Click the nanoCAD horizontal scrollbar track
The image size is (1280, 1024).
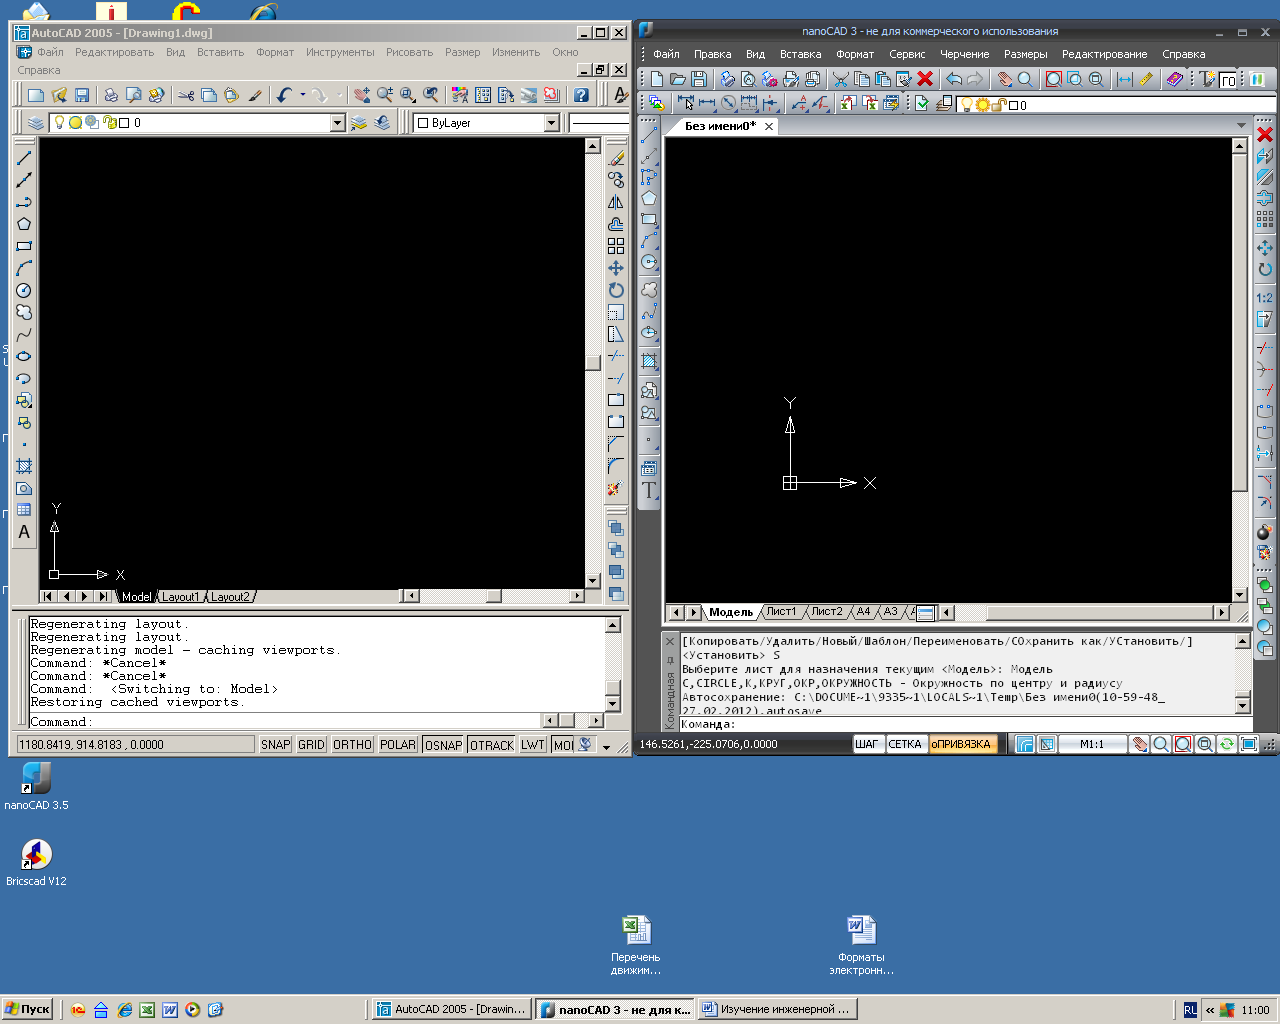1085,612
